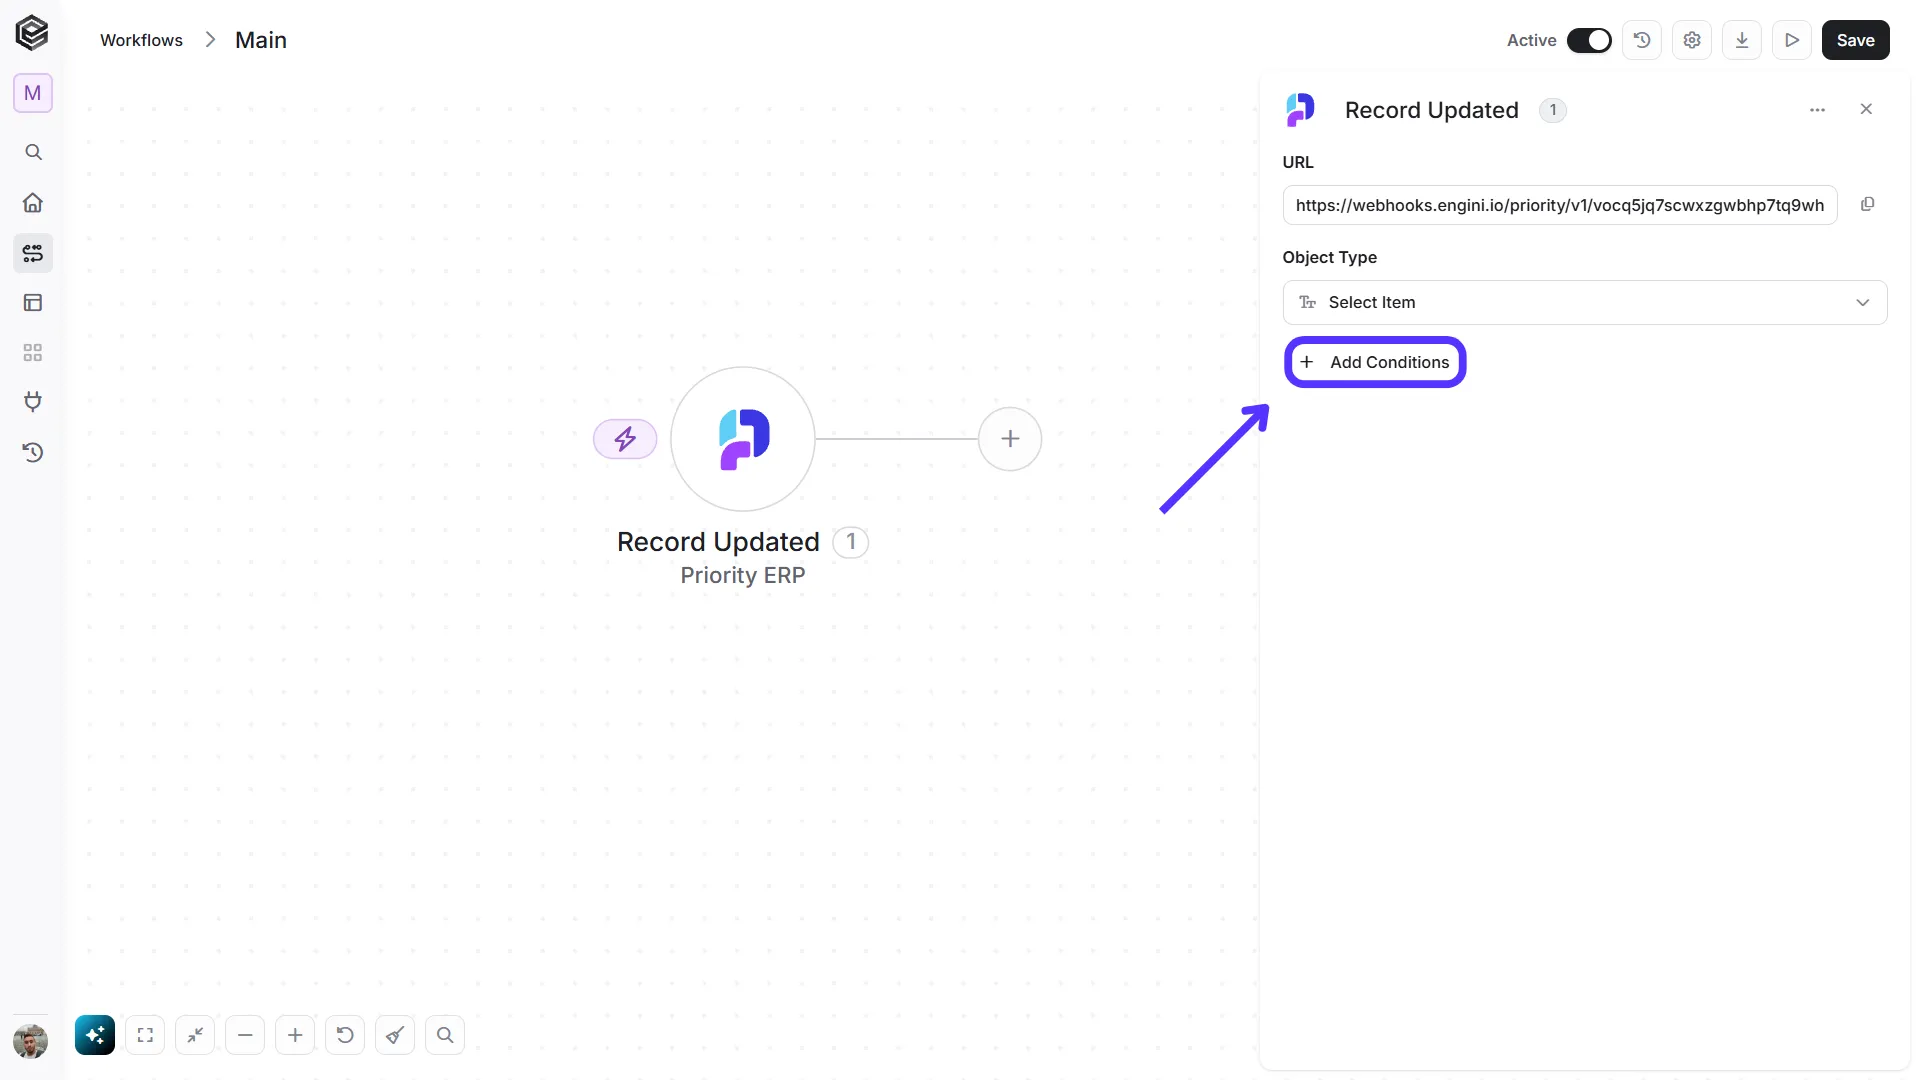Open the apps grid sidebar icon
This screenshot has height=1080, width=1920.
coord(33,352)
